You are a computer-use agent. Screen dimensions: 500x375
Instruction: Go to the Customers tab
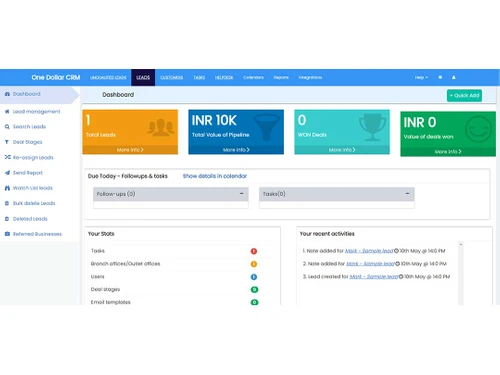pos(172,77)
